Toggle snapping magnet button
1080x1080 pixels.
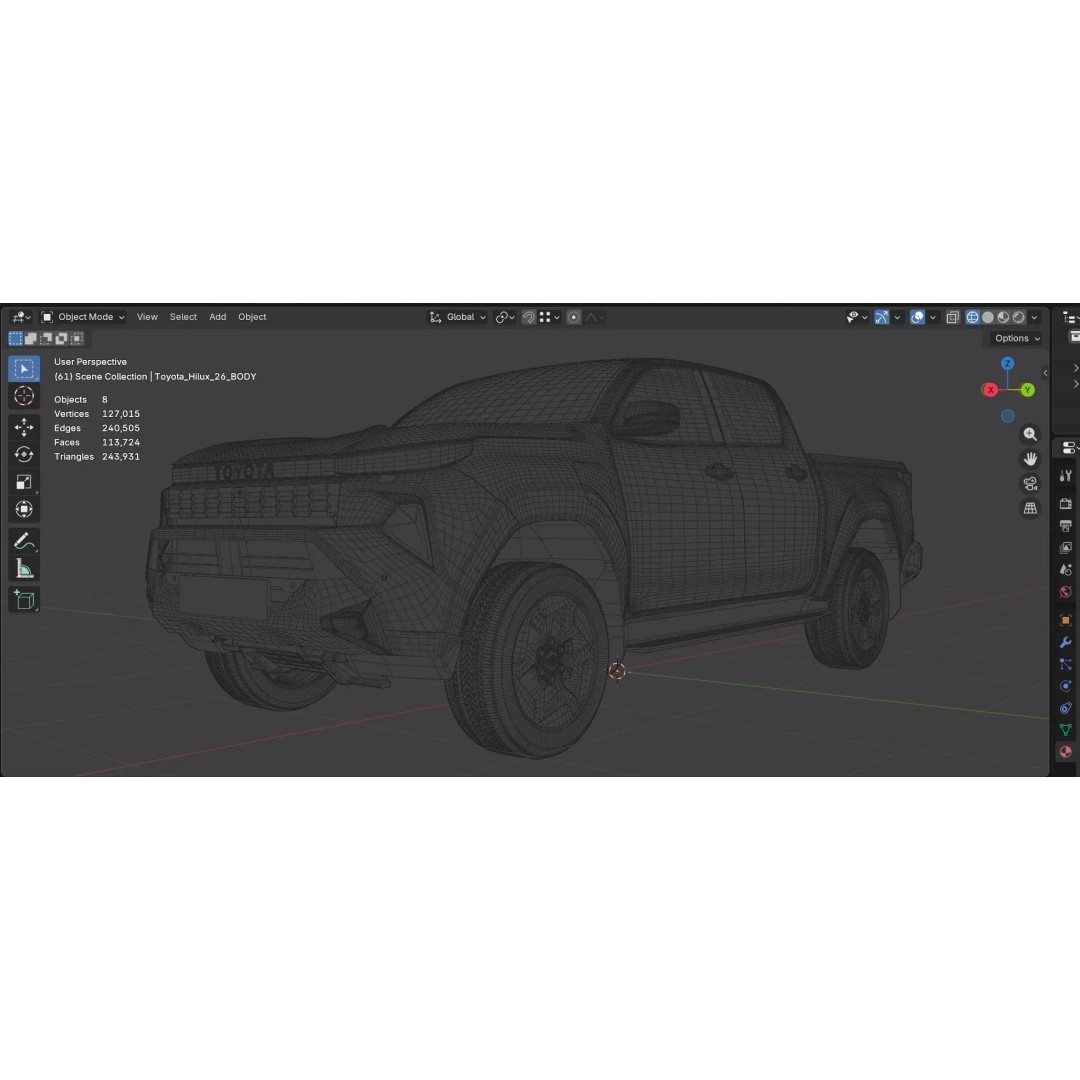(x=529, y=318)
